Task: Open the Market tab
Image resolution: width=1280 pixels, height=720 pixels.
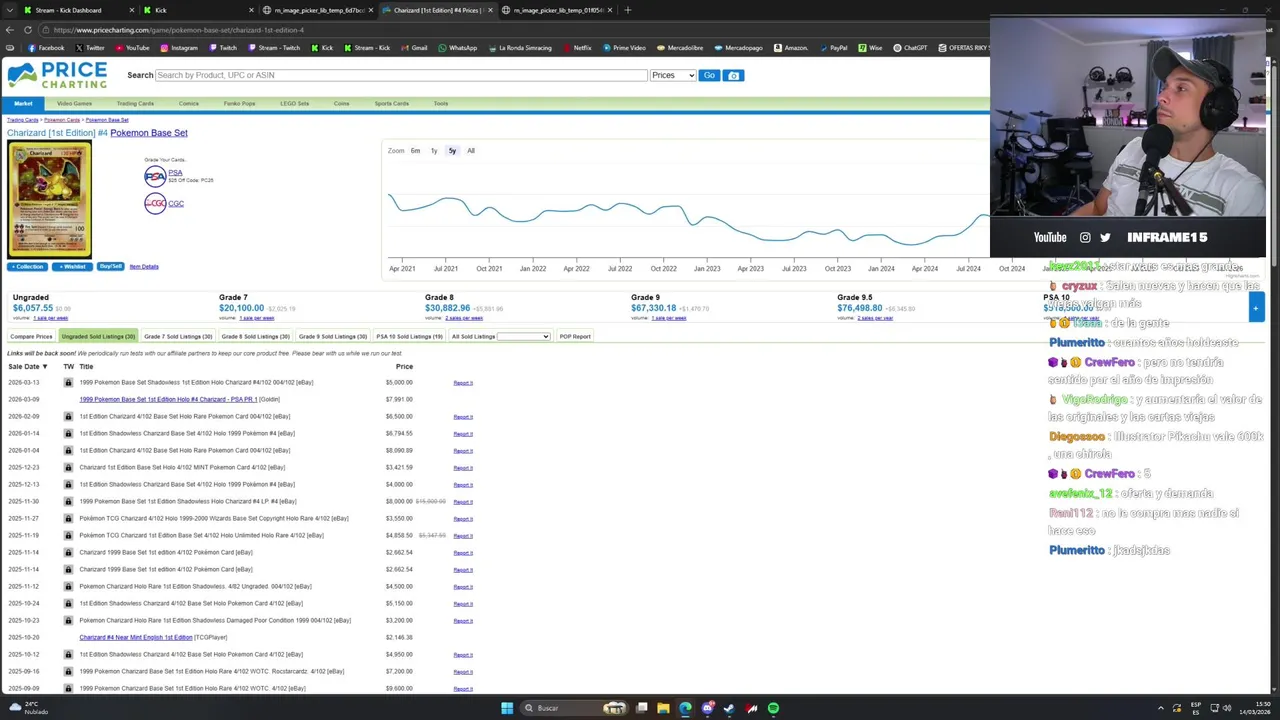Action: pos(23,103)
